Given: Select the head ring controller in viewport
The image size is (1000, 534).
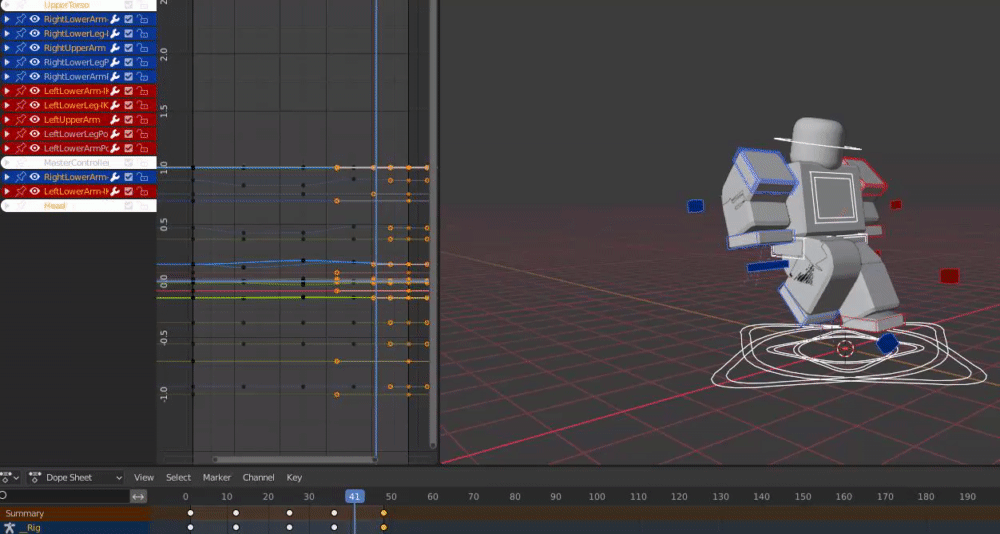Looking at the screenshot, I should [818, 144].
